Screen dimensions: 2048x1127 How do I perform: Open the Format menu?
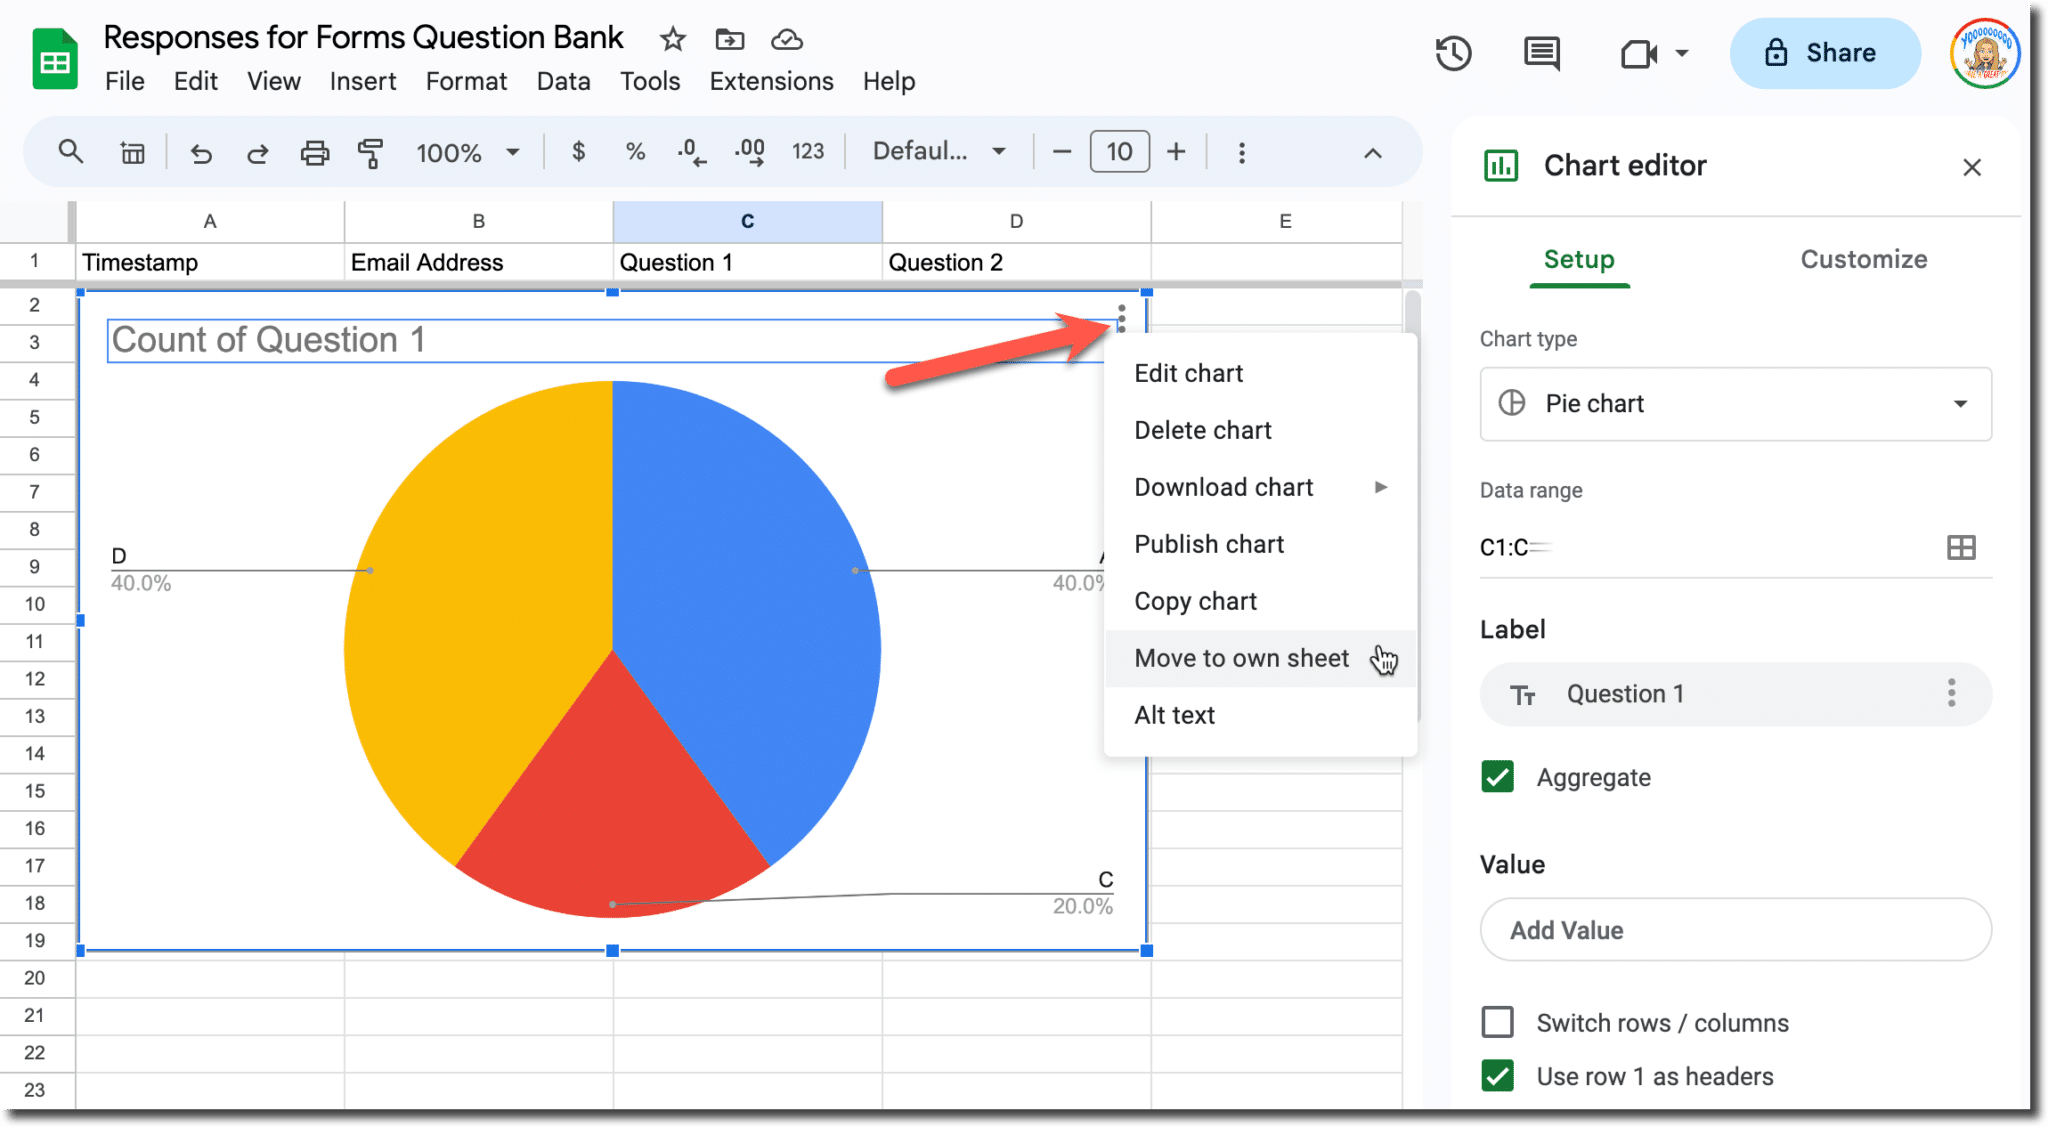[x=466, y=81]
